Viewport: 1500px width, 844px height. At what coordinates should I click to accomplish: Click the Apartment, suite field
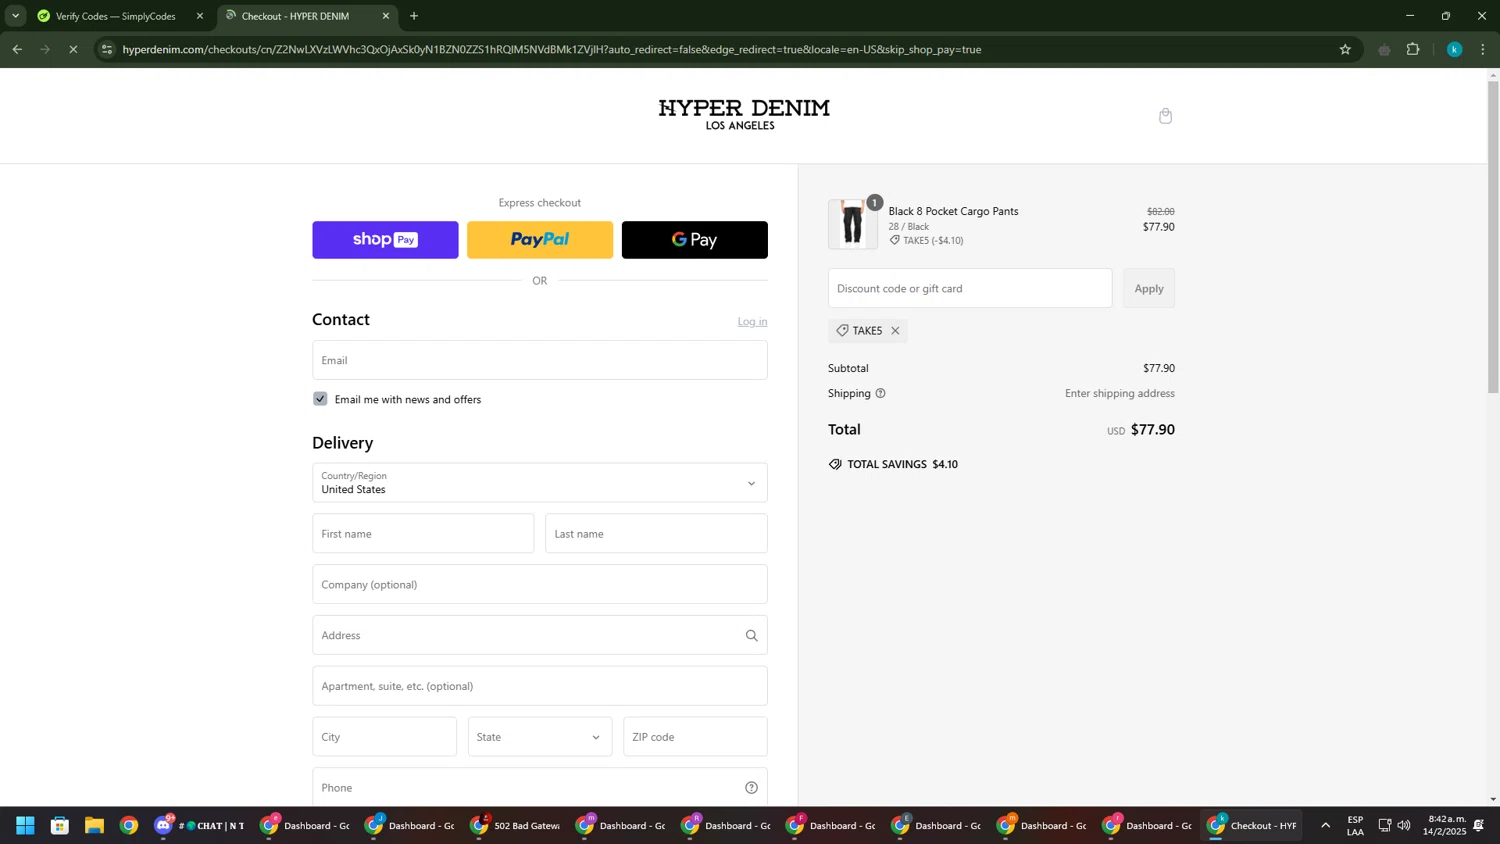click(x=540, y=686)
